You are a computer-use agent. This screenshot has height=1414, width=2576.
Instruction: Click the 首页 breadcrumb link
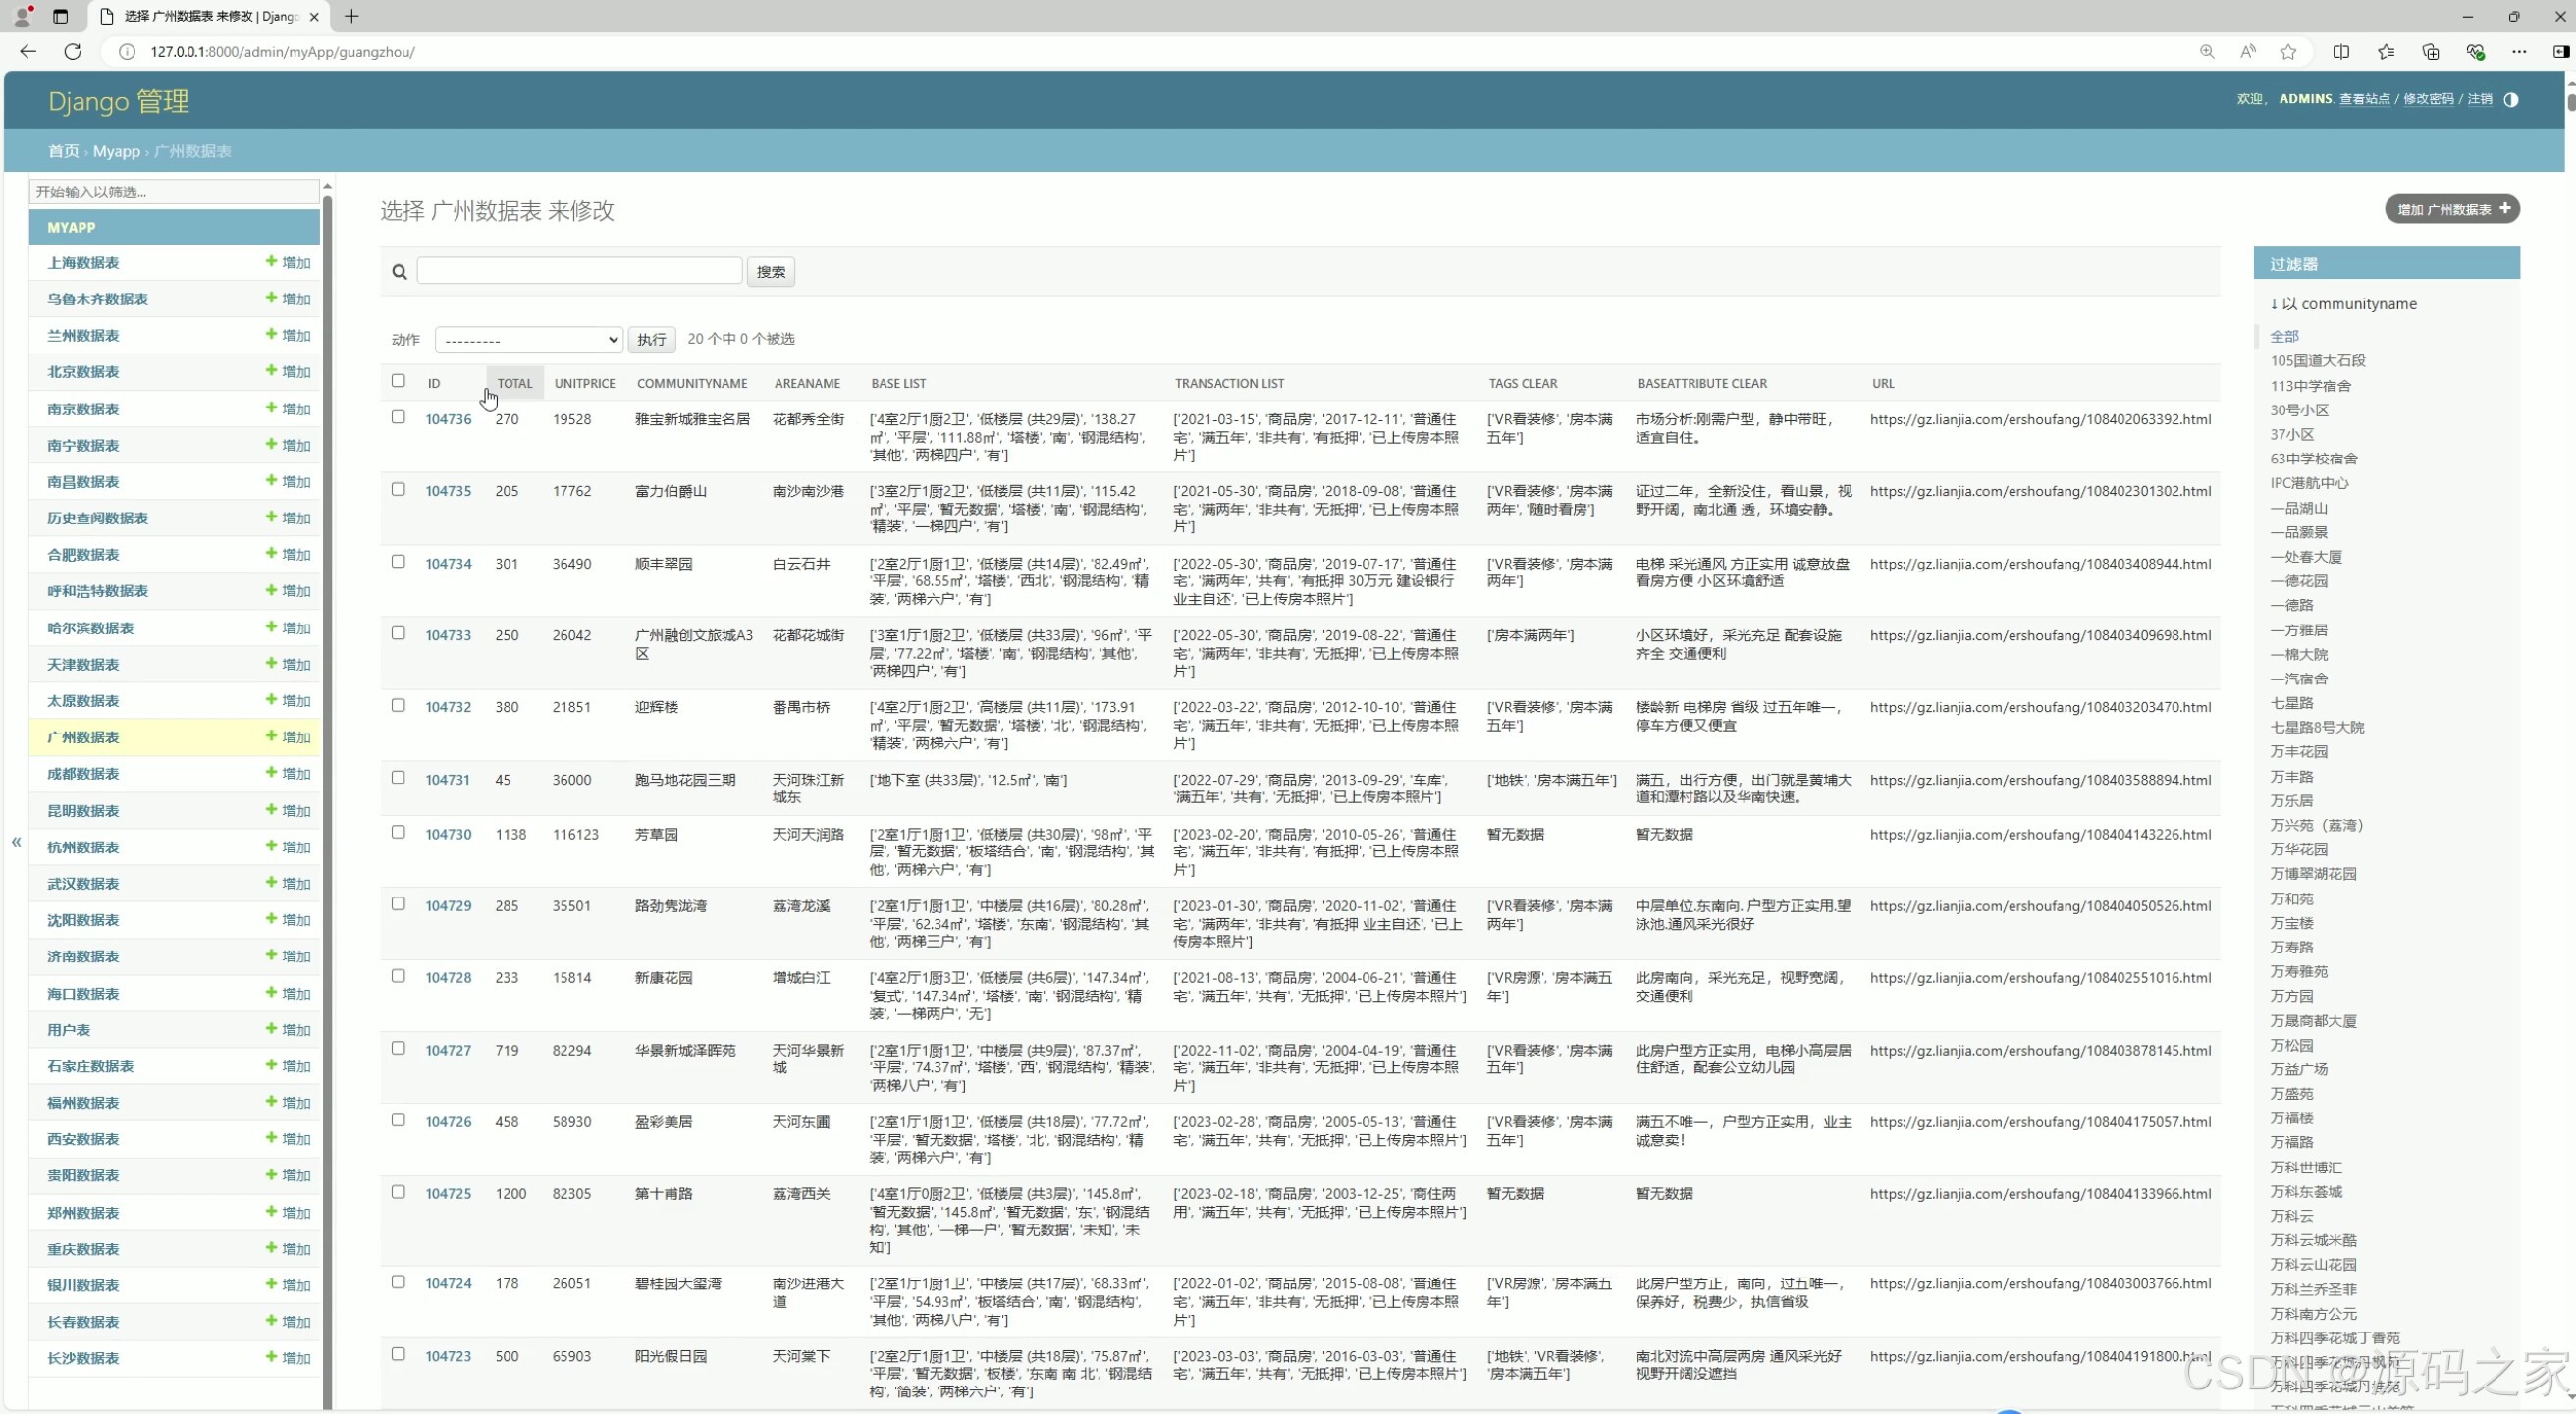[63, 151]
